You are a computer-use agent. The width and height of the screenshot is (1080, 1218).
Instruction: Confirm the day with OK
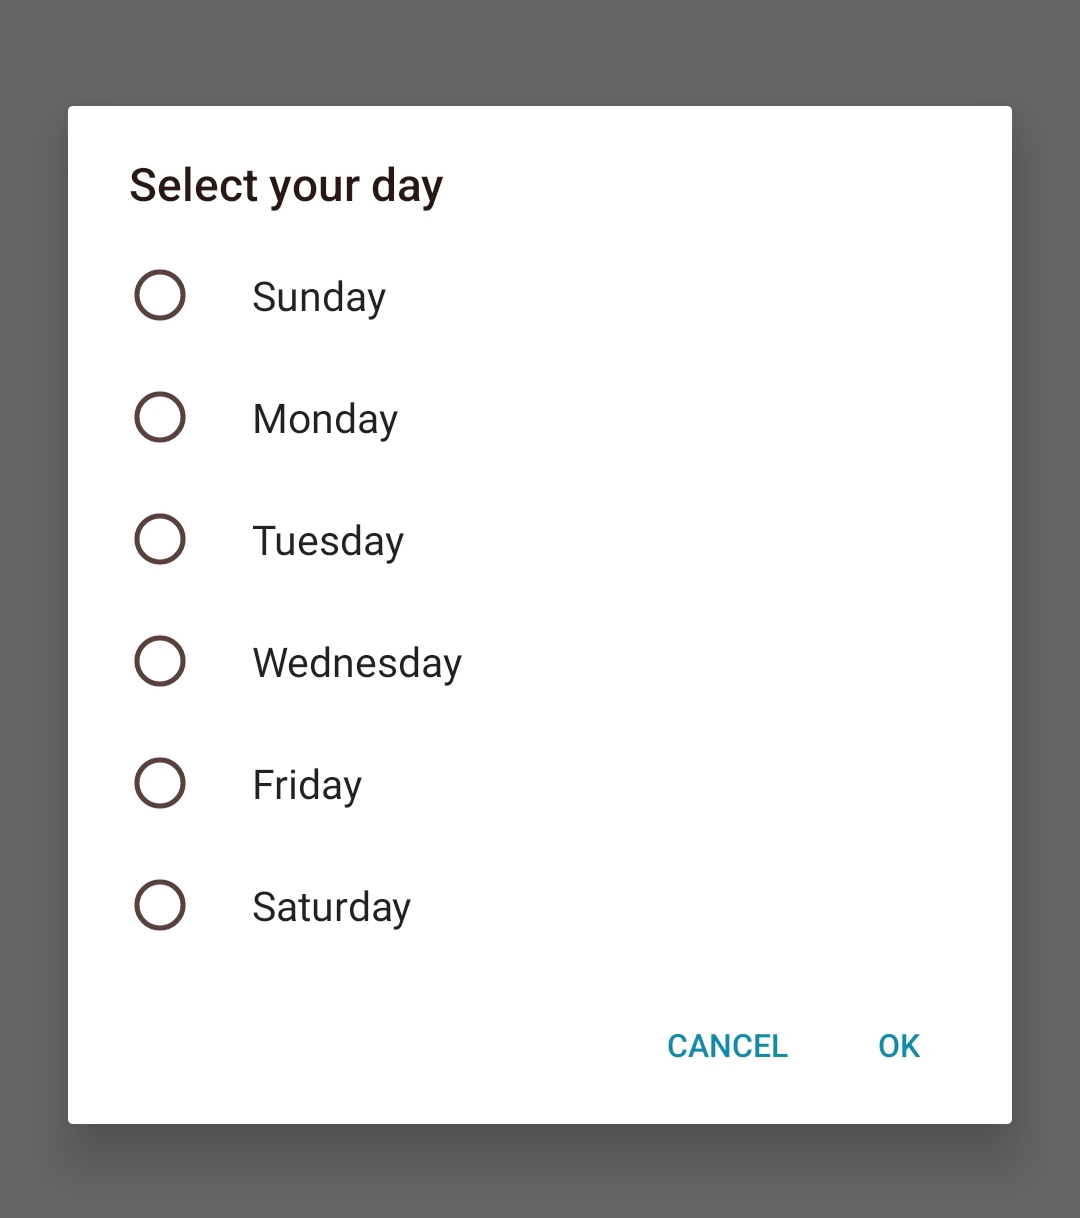pos(898,1046)
